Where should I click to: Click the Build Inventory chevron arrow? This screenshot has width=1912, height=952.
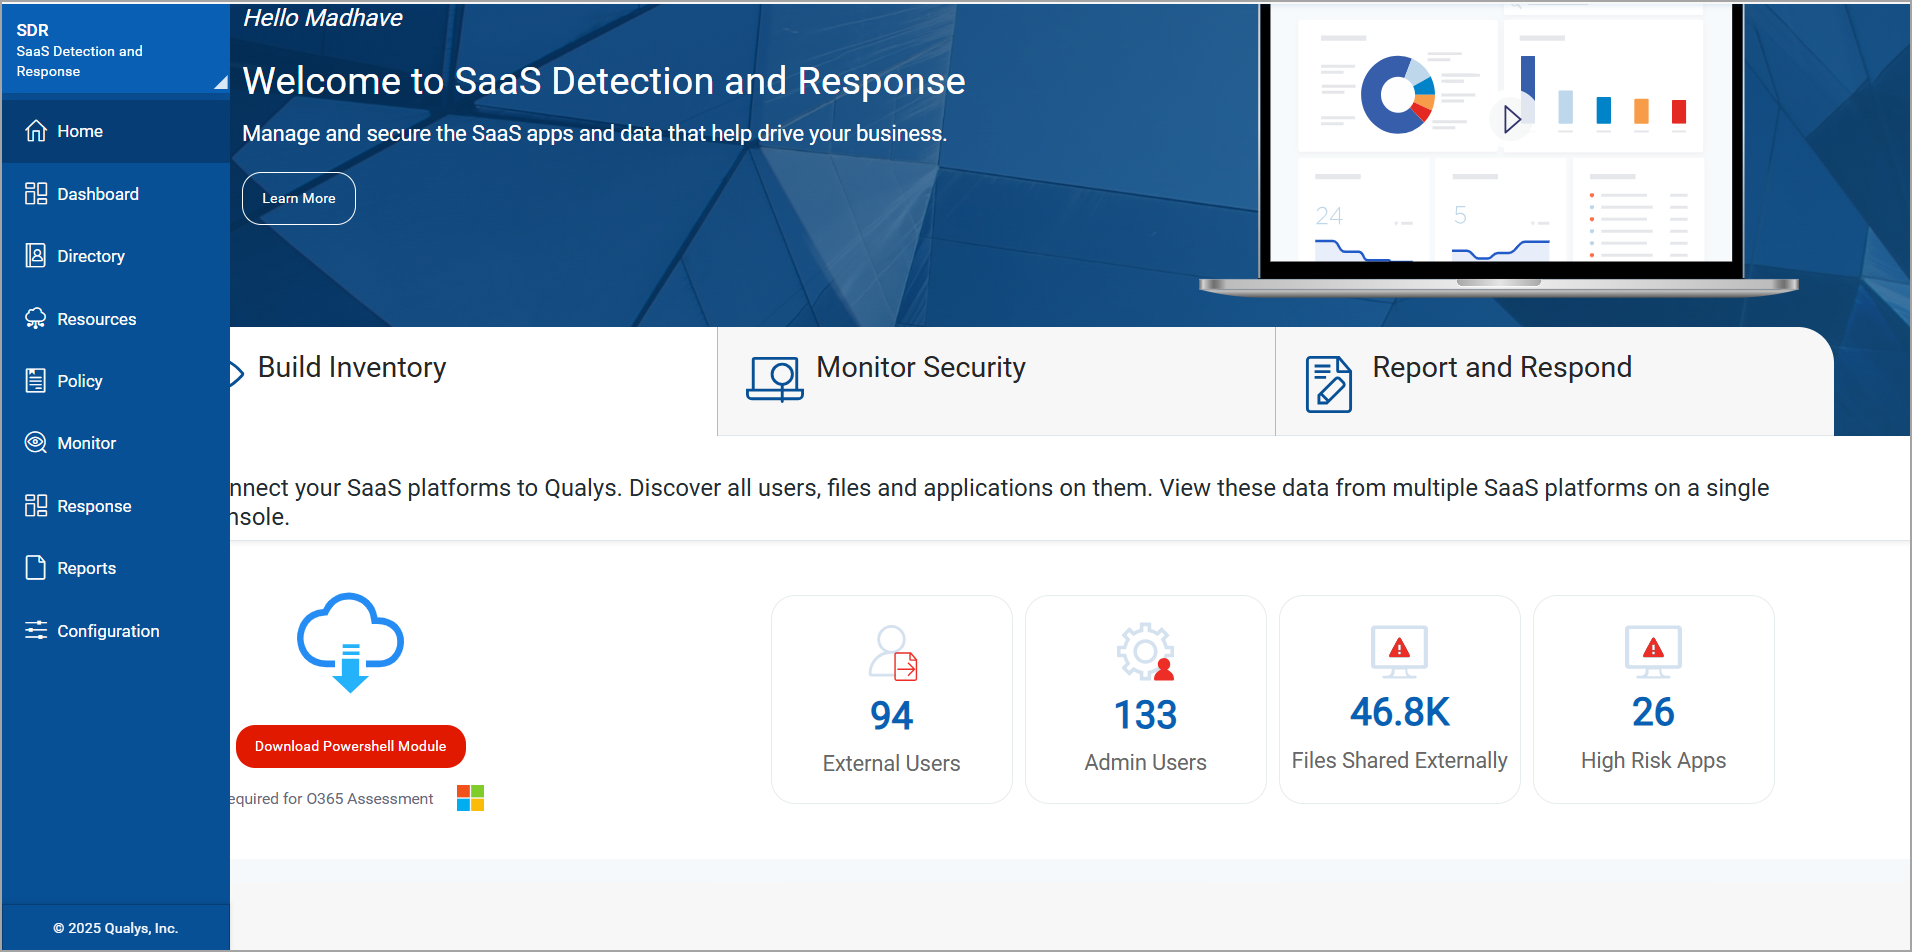(x=237, y=374)
